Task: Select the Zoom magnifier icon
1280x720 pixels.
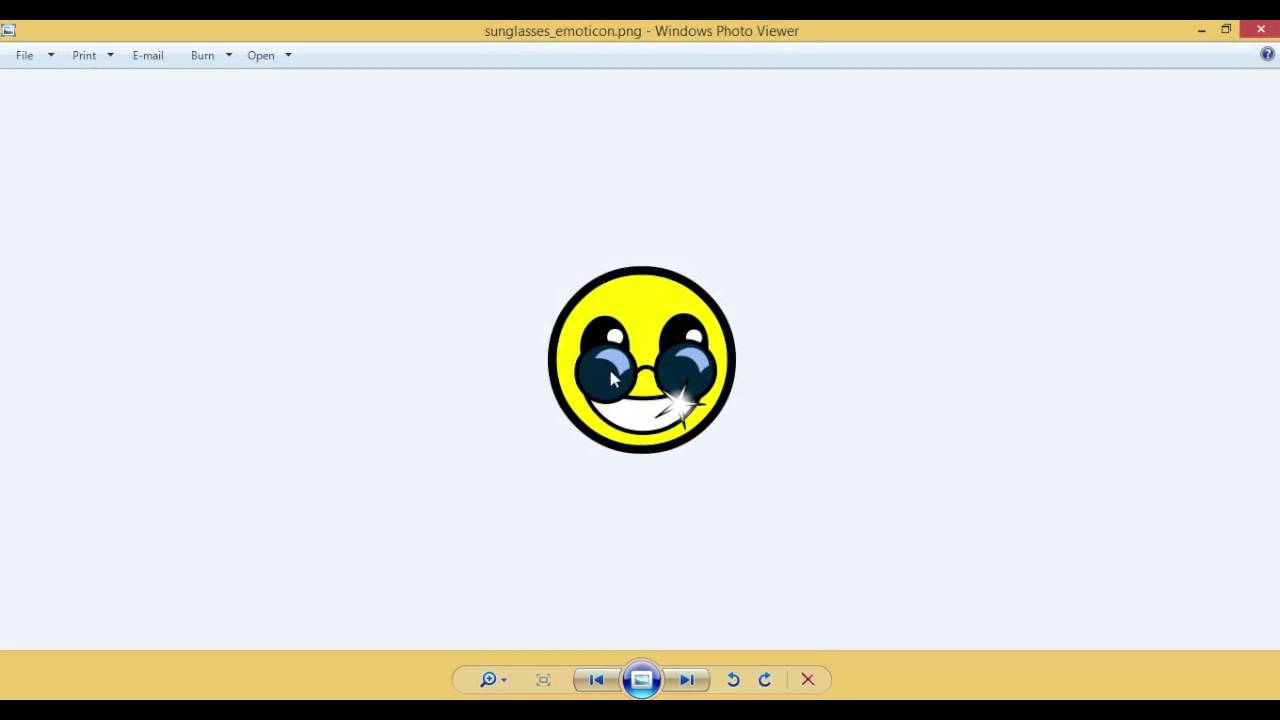Action: (488, 679)
